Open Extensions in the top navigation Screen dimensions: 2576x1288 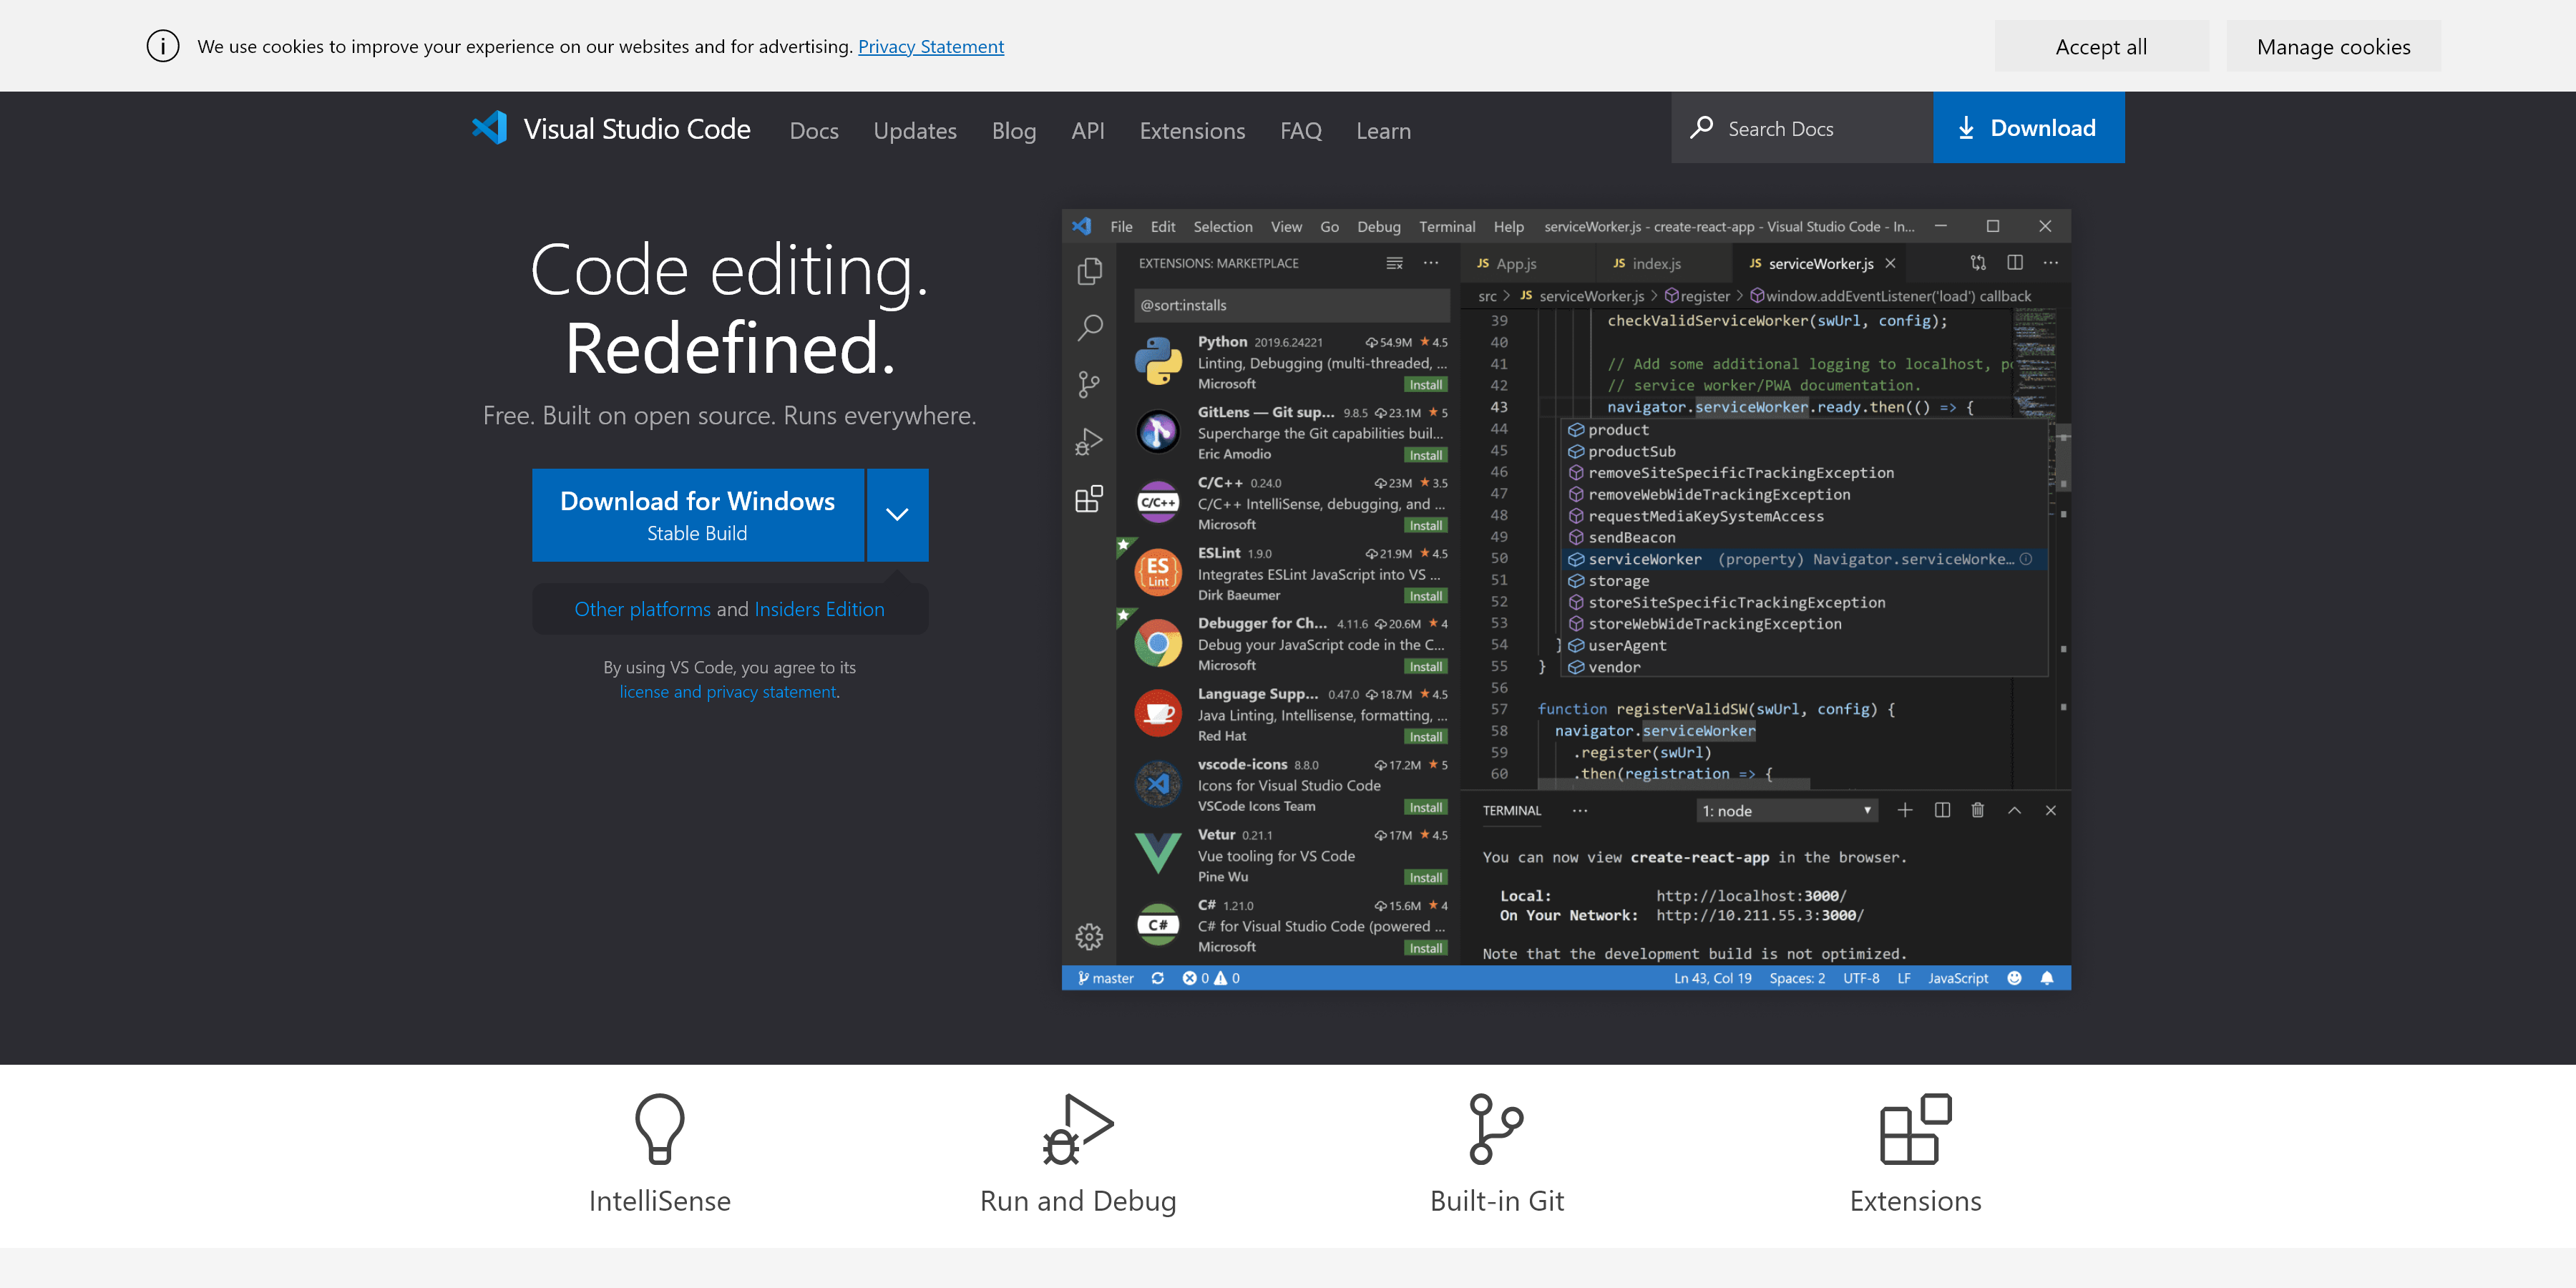click(1192, 130)
